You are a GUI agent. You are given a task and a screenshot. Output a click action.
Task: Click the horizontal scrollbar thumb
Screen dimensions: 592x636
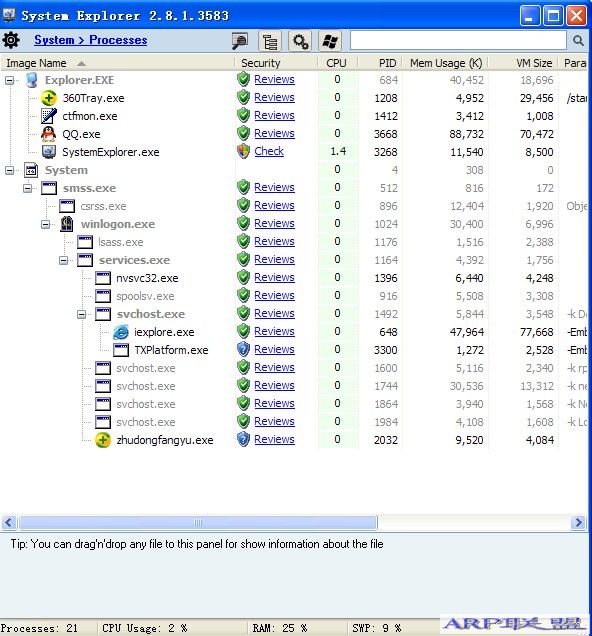198,522
